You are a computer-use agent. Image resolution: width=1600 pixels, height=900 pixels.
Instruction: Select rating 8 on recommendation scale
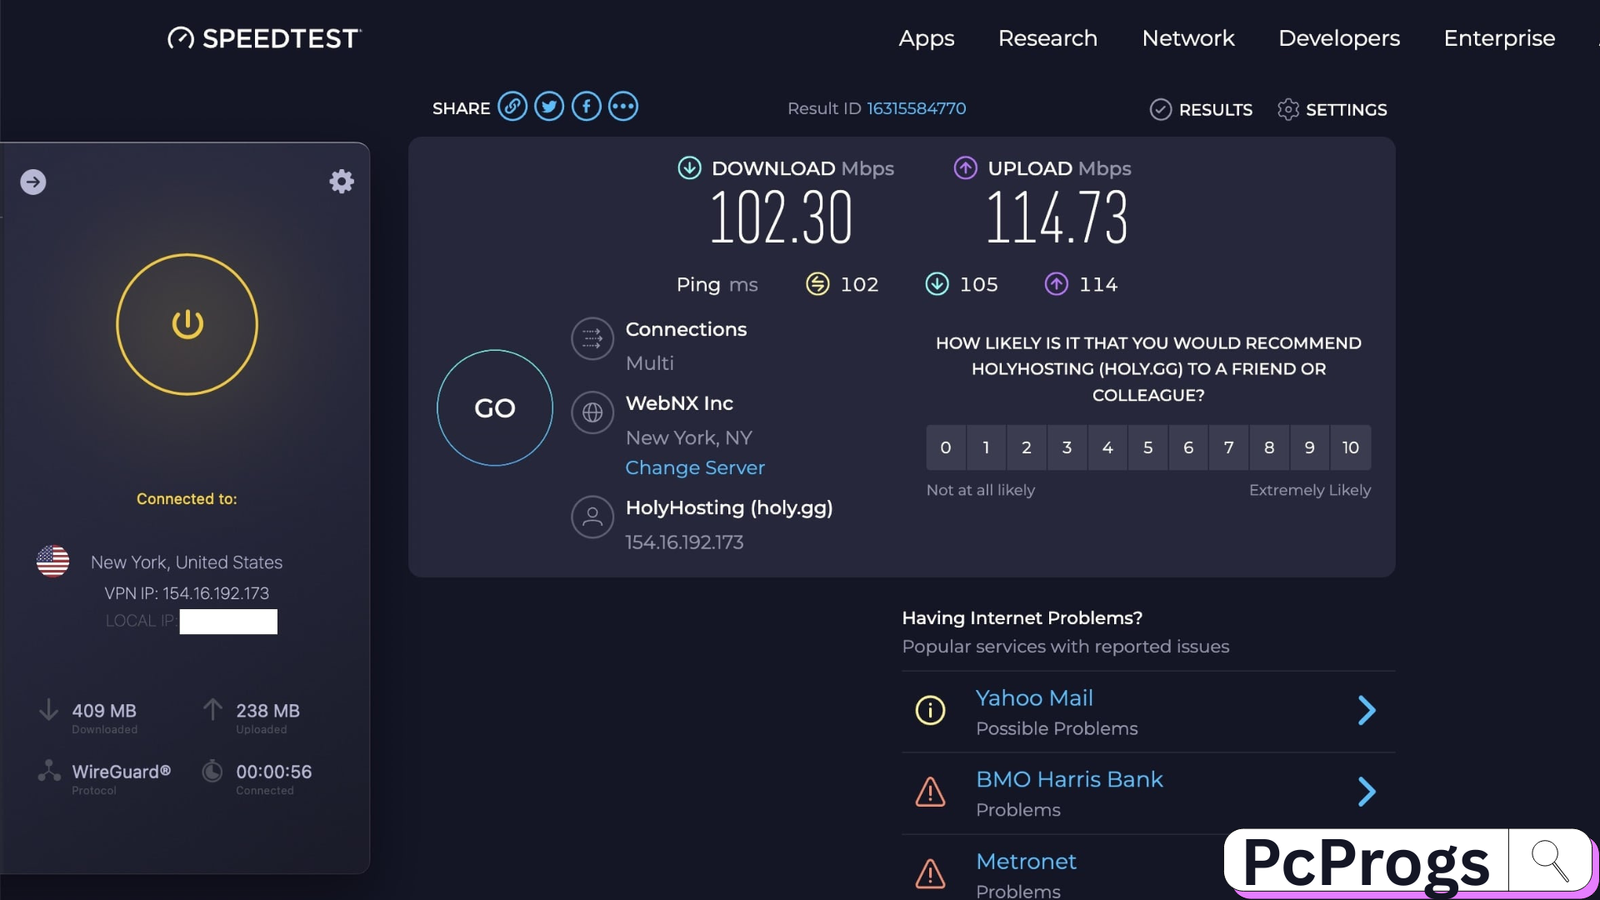pos(1269,447)
